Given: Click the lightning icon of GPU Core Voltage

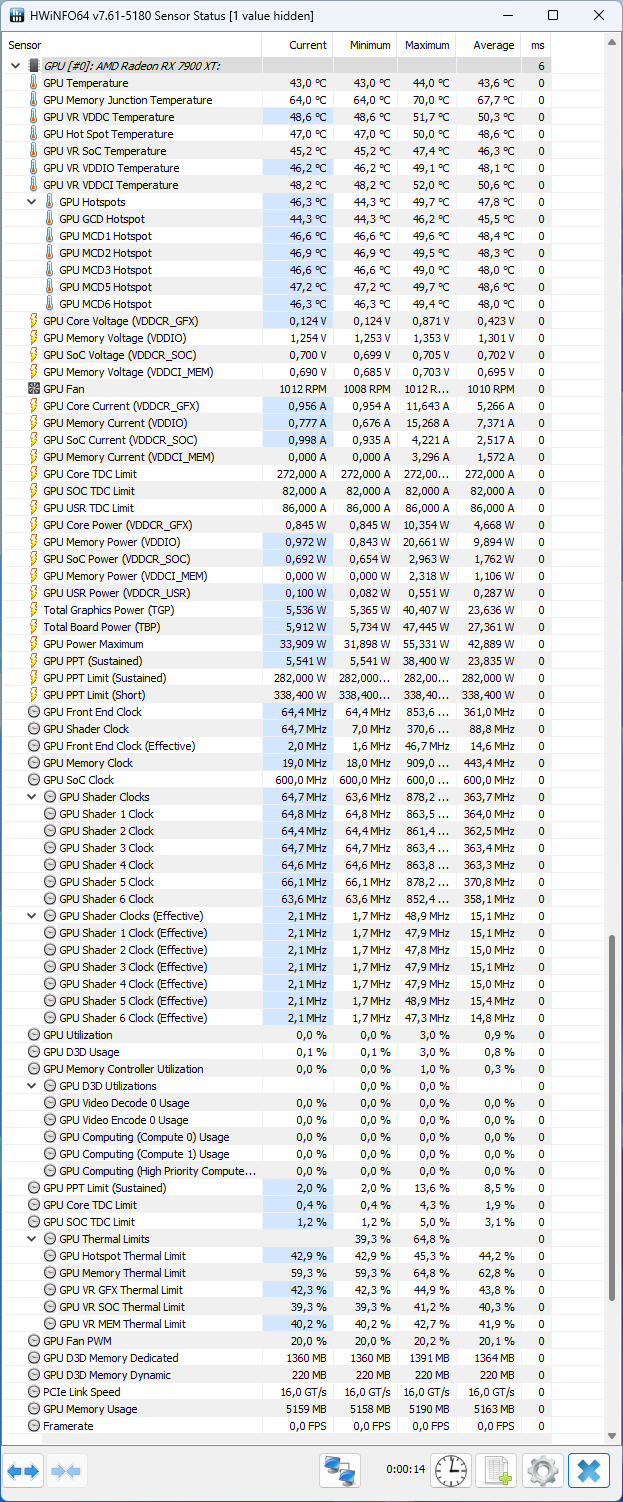Looking at the screenshot, I should (x=34, y=321).
